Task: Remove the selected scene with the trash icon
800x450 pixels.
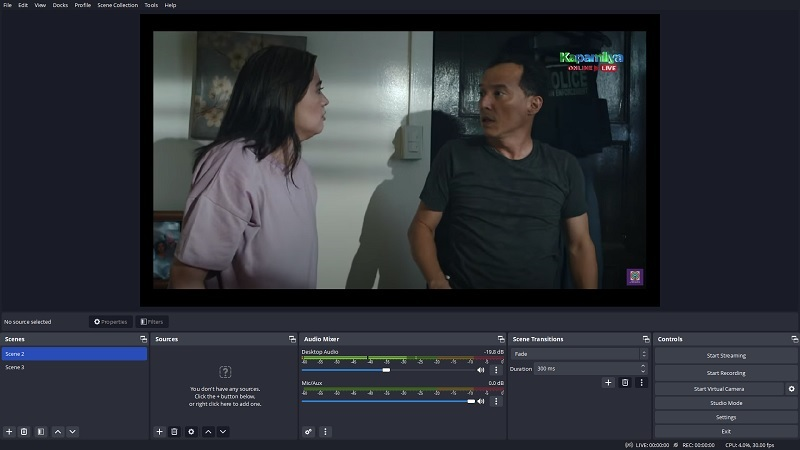Action: click(x=24, y=432)
